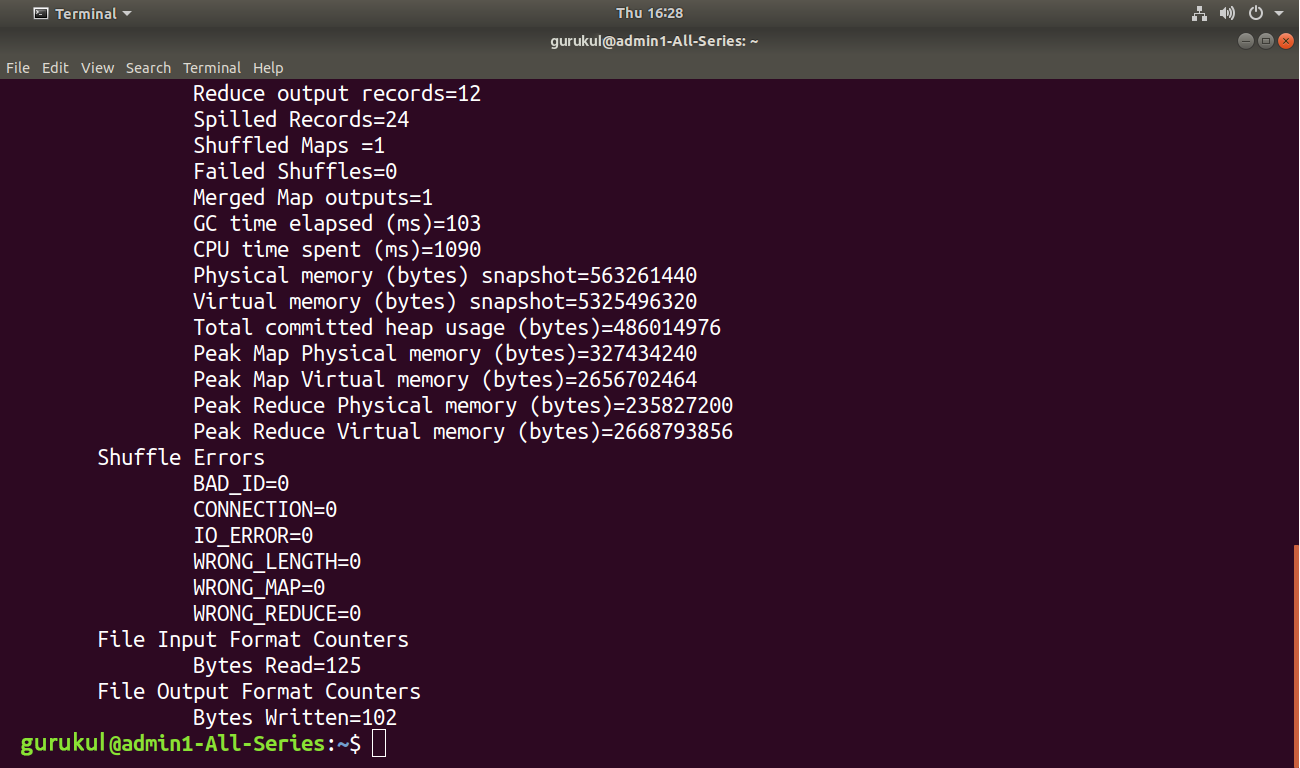Viewport: 1300px width, 768px height.
Task: Open the View menu
Action: 98,68
